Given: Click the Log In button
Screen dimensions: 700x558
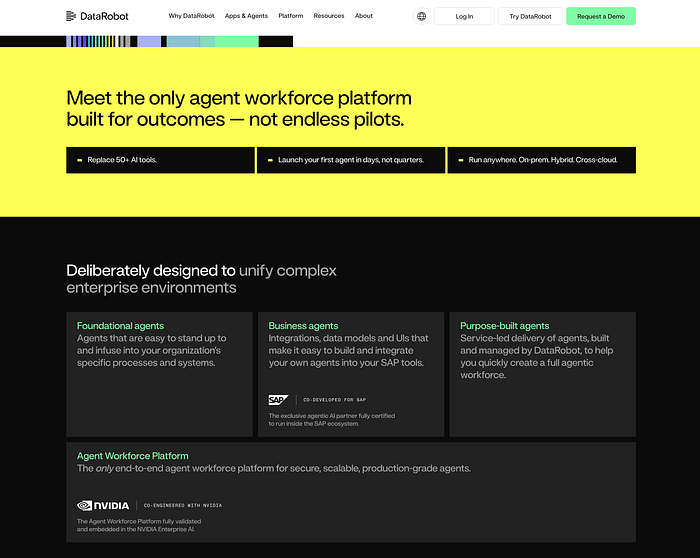Looking at the screenshot, I should coord(464,16).
